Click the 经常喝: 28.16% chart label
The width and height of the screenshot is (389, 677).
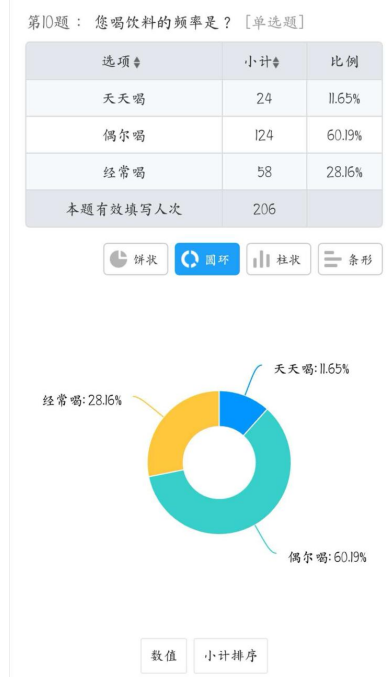[x=82, y=400]
